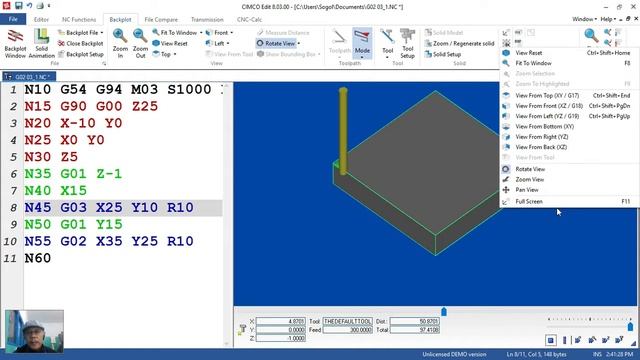Click the stop button in backplot controls
The height and width of the screenshot is (360, 640).
click(550, 340)
